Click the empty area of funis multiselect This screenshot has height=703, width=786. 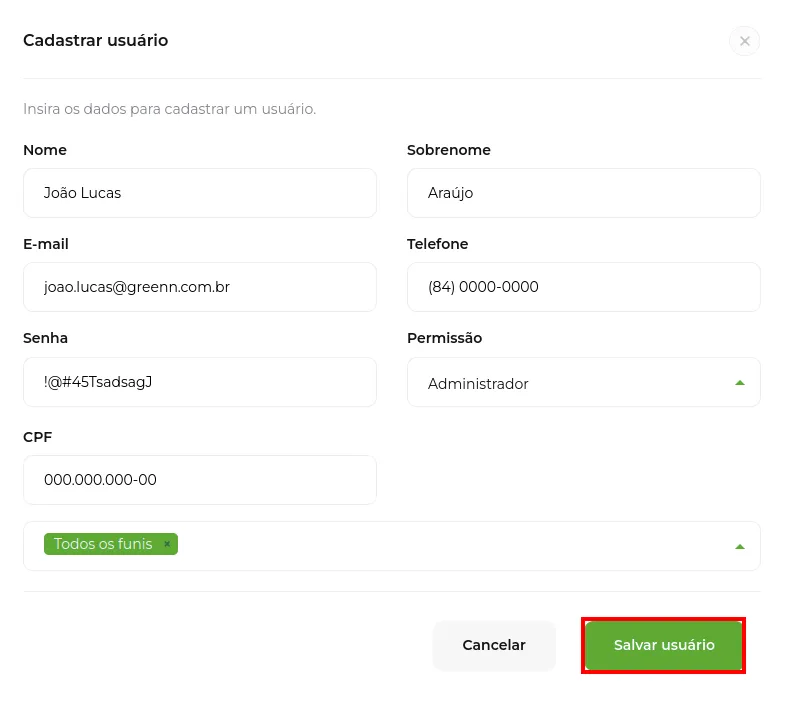tap(451, 546)
